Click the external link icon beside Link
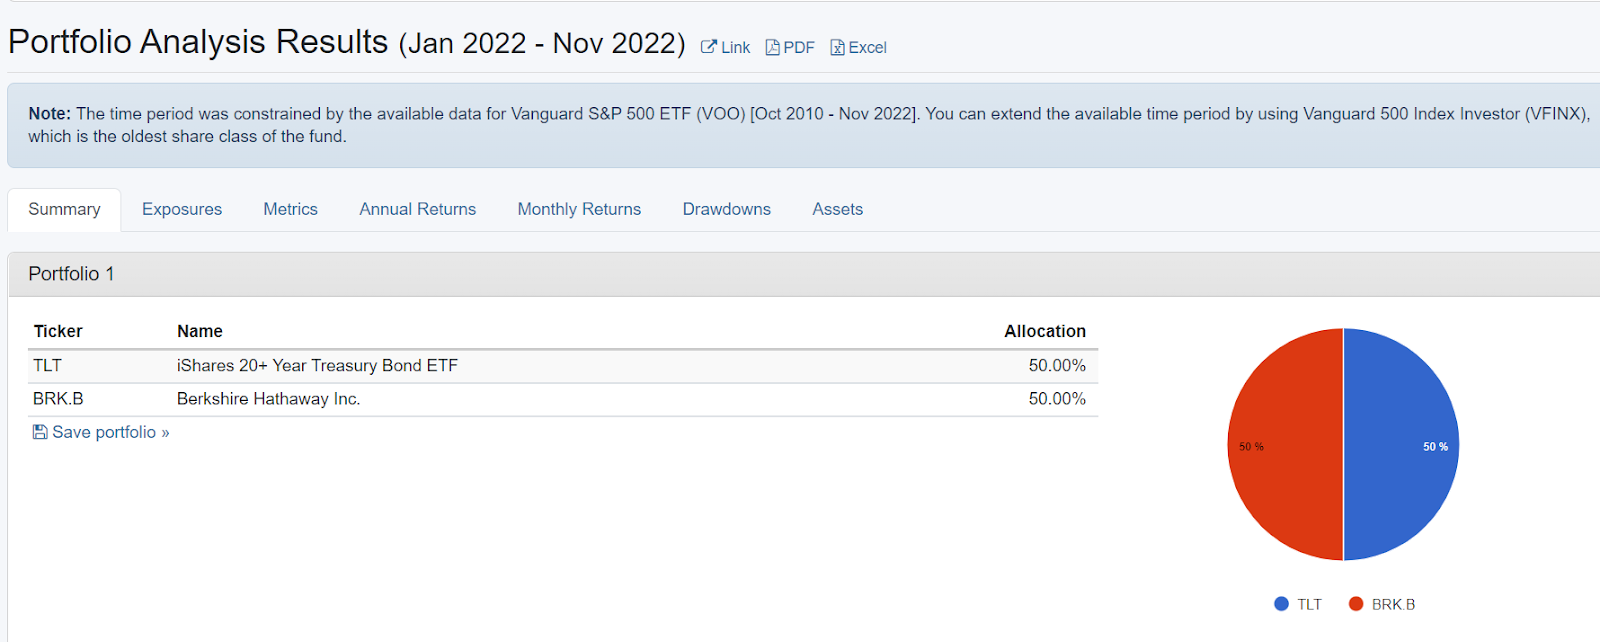1600x642 pixels. click(x=708, y=47)
